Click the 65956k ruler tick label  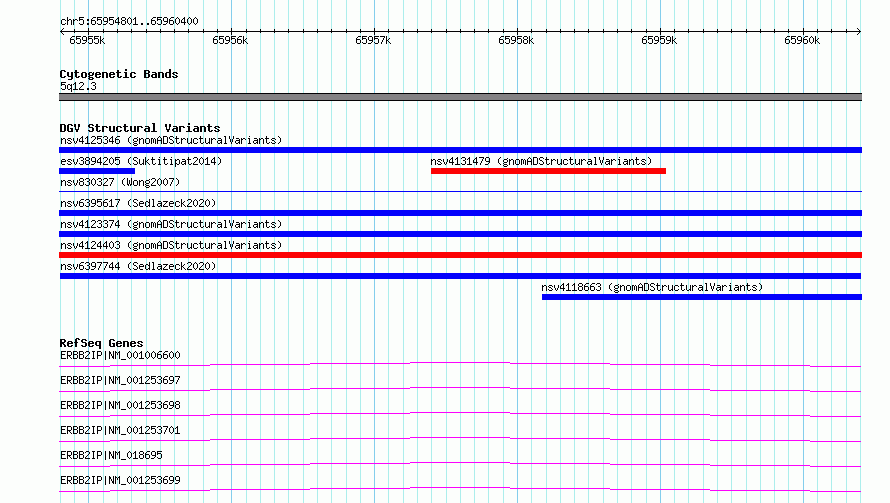pos(230,40)
